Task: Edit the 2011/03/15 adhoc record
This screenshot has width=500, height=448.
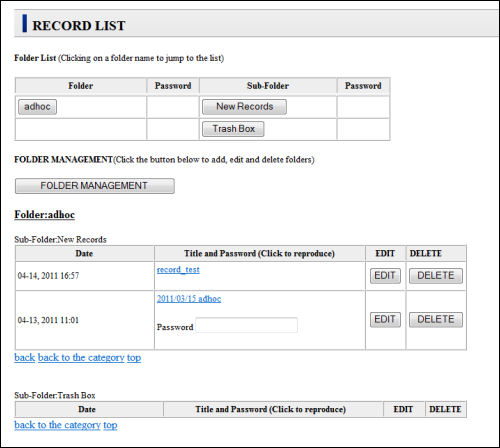Action: (x=385, y=320)
